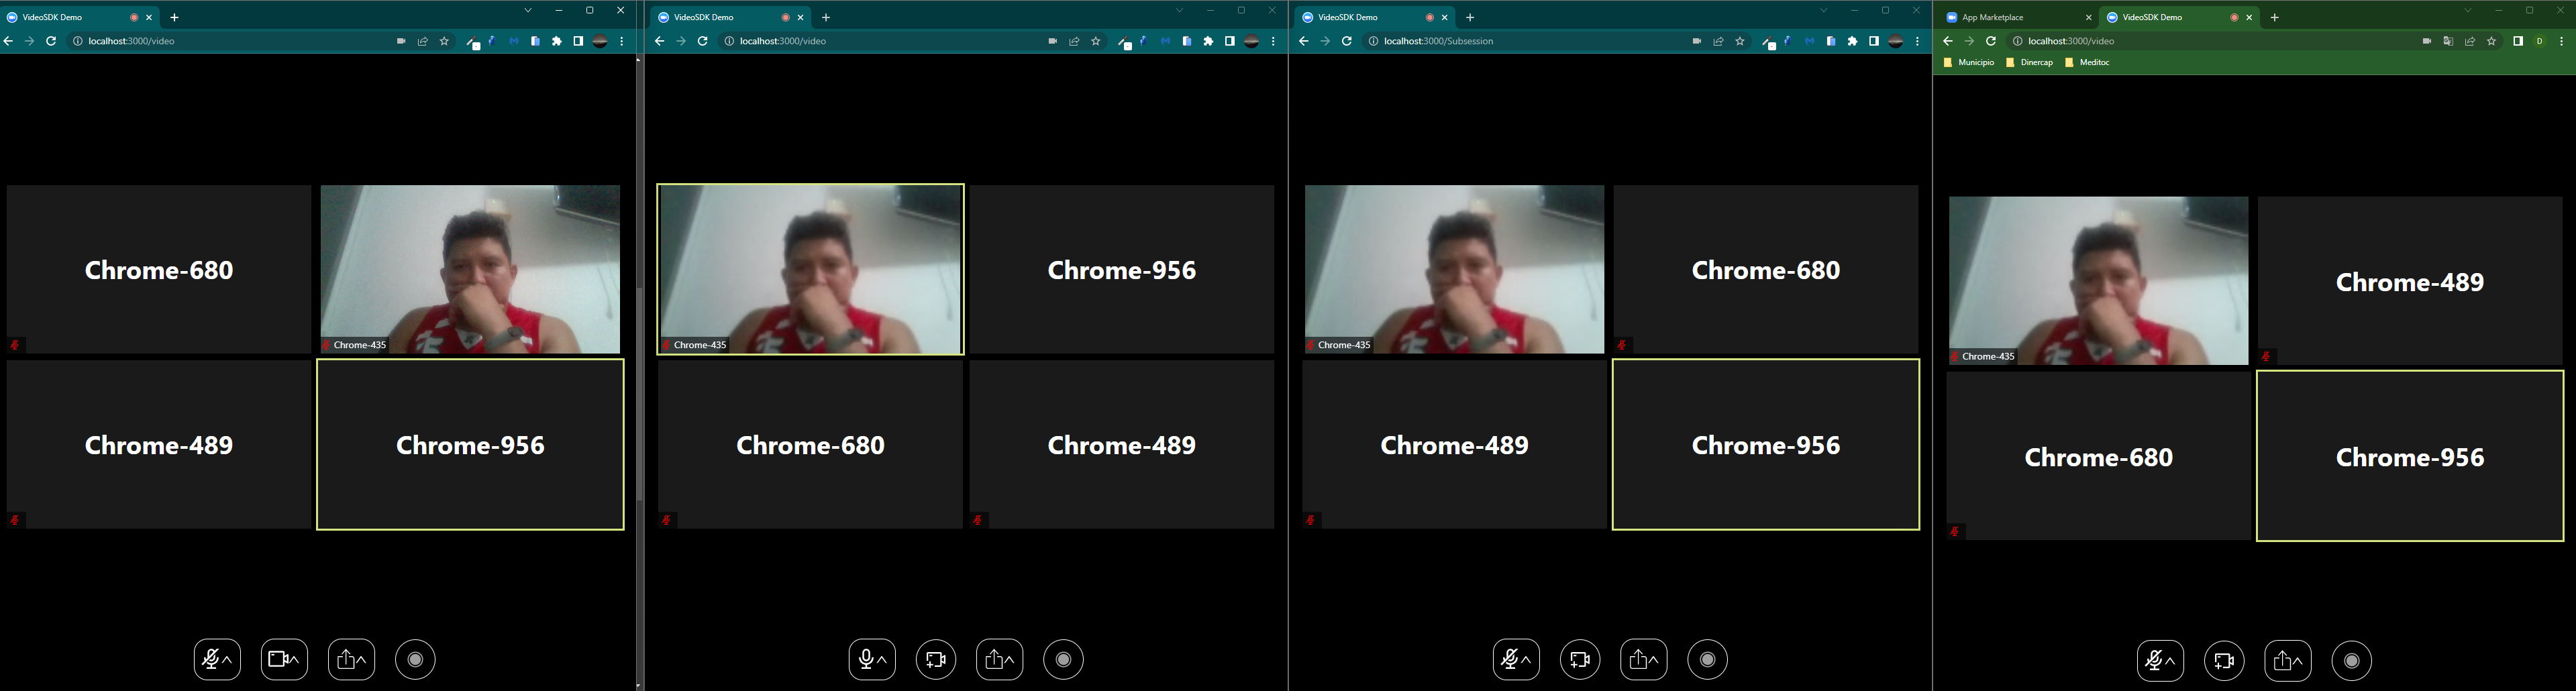Select Chrome-956 tile in Subsession window

click(1766, 444)
